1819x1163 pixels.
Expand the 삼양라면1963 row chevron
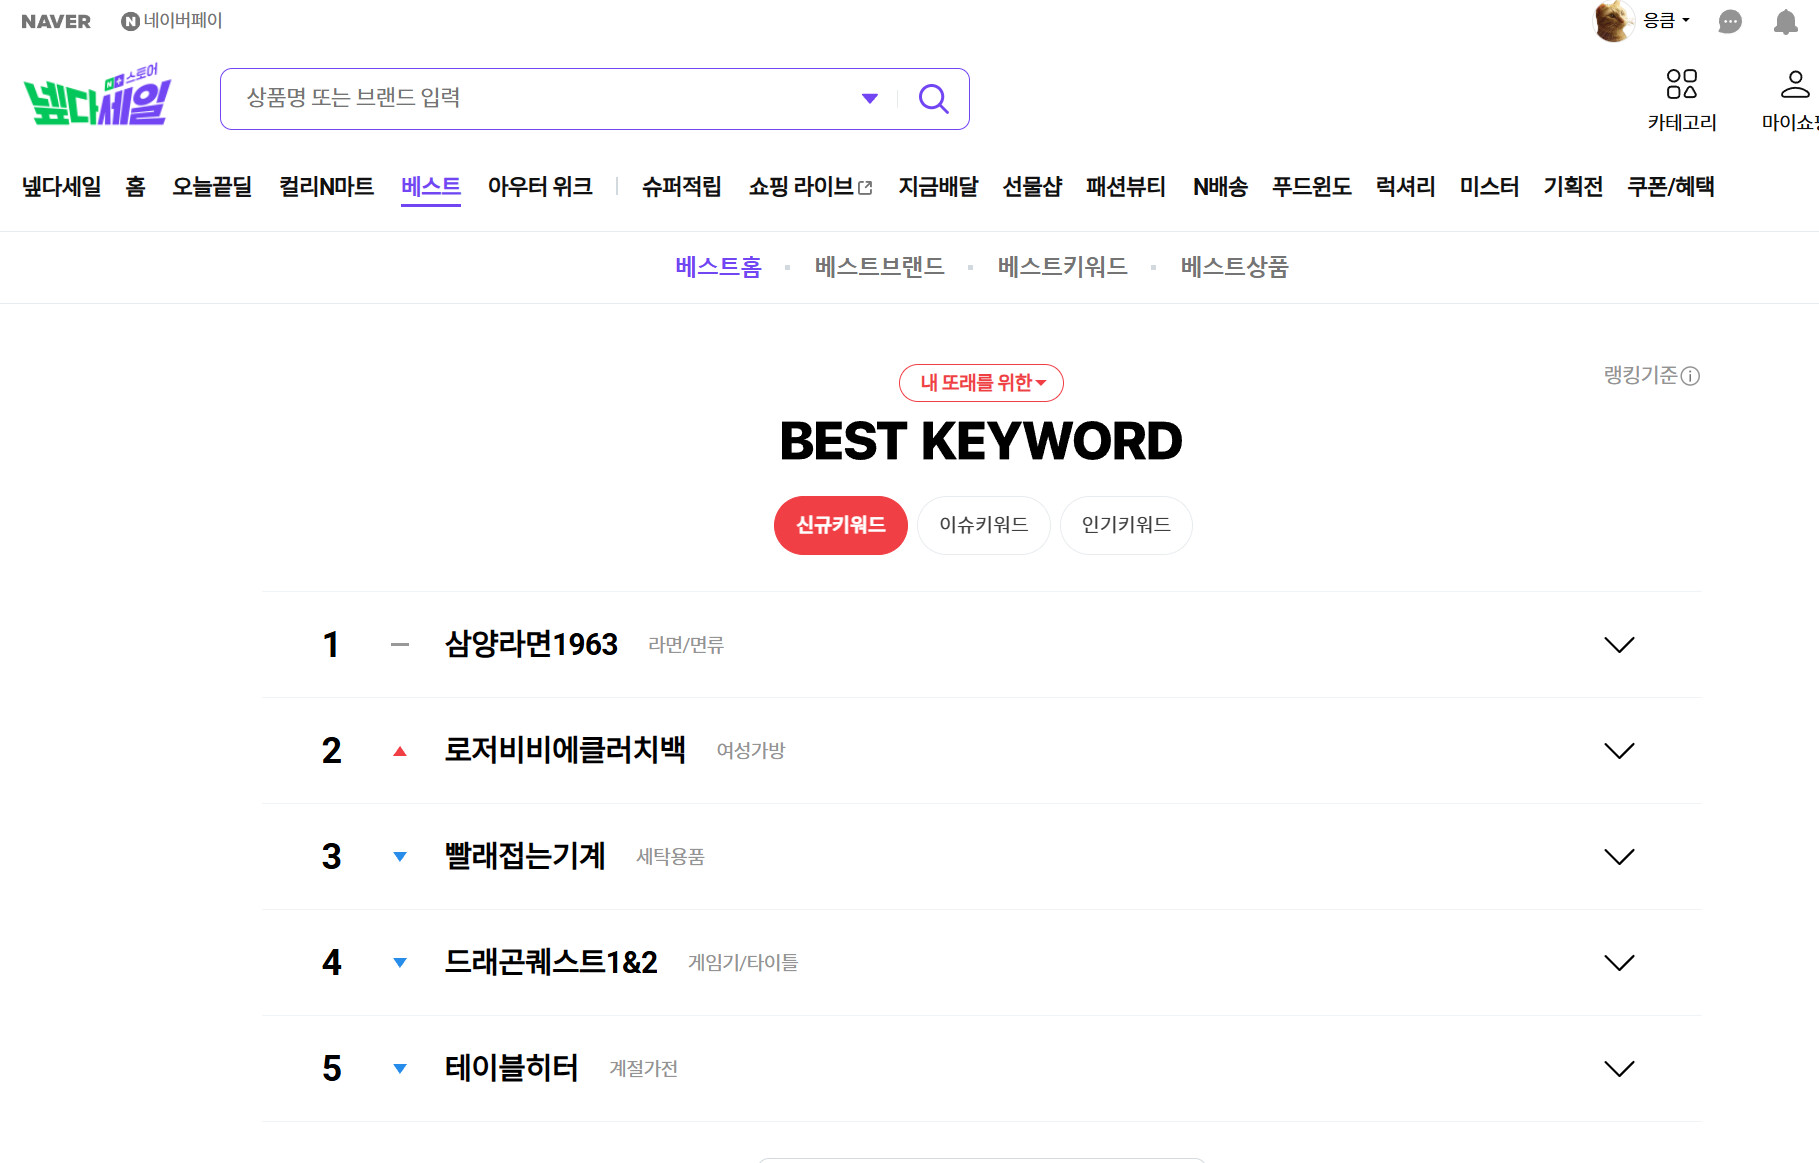tap(1619, 645)
